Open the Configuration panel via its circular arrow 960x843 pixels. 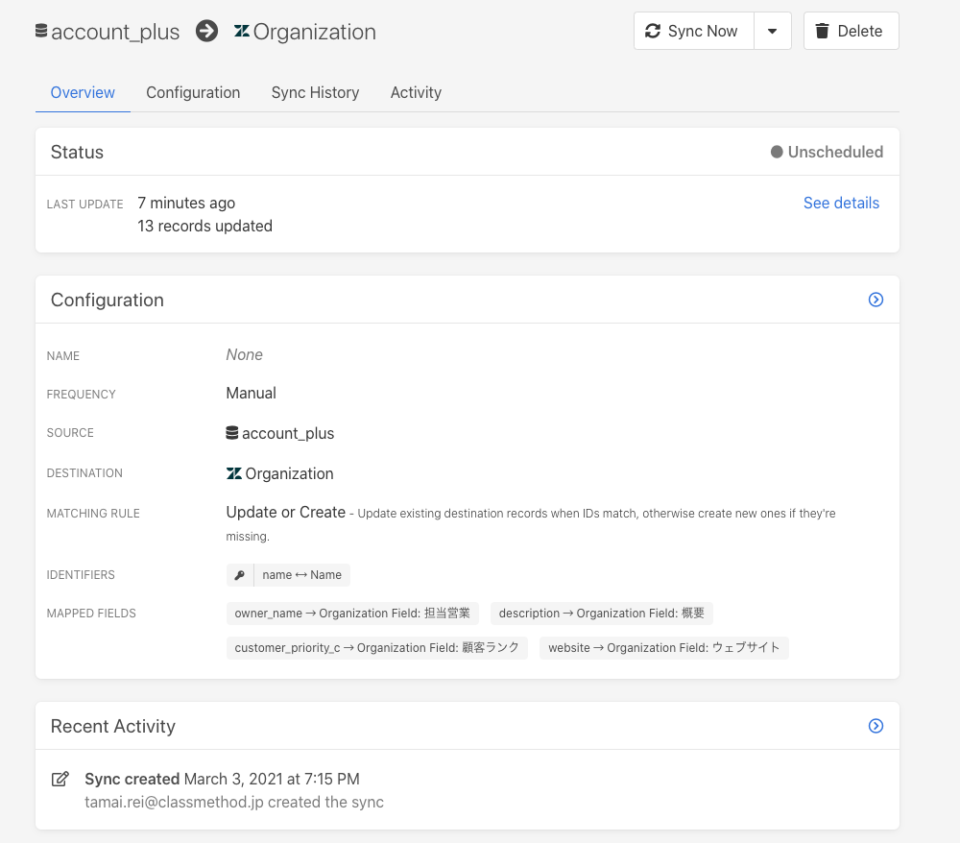[x=875, y=299]
